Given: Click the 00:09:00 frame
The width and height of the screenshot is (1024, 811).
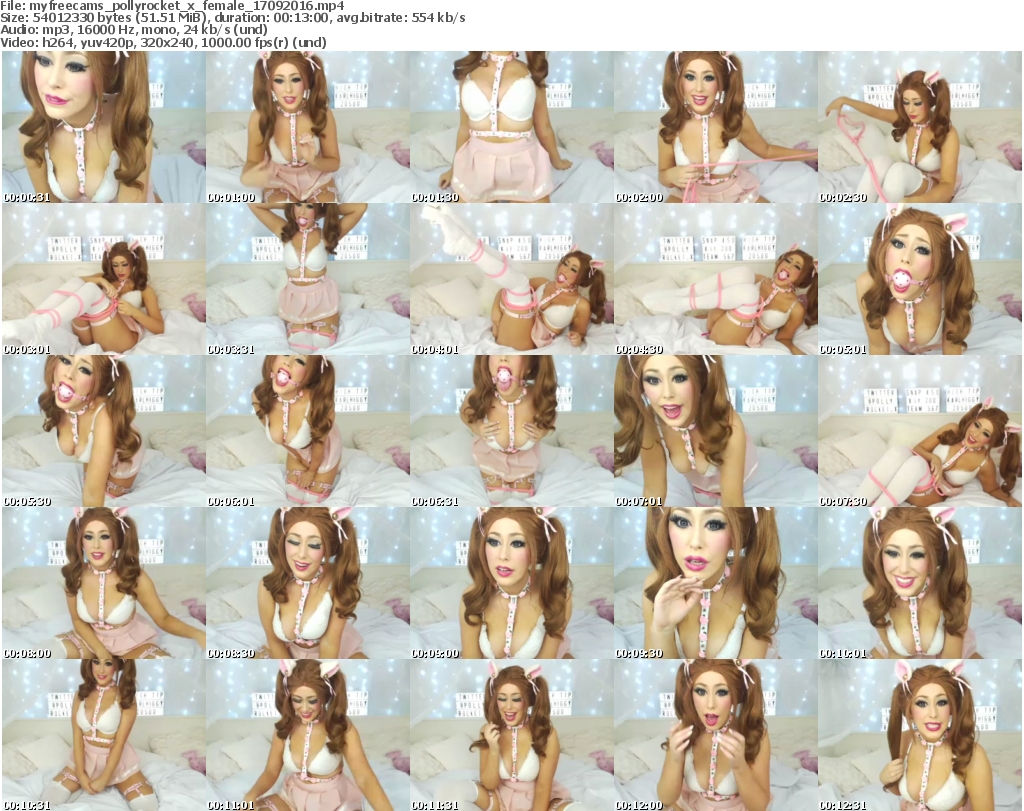Looking at the screenshot, I should click(511, 583).
